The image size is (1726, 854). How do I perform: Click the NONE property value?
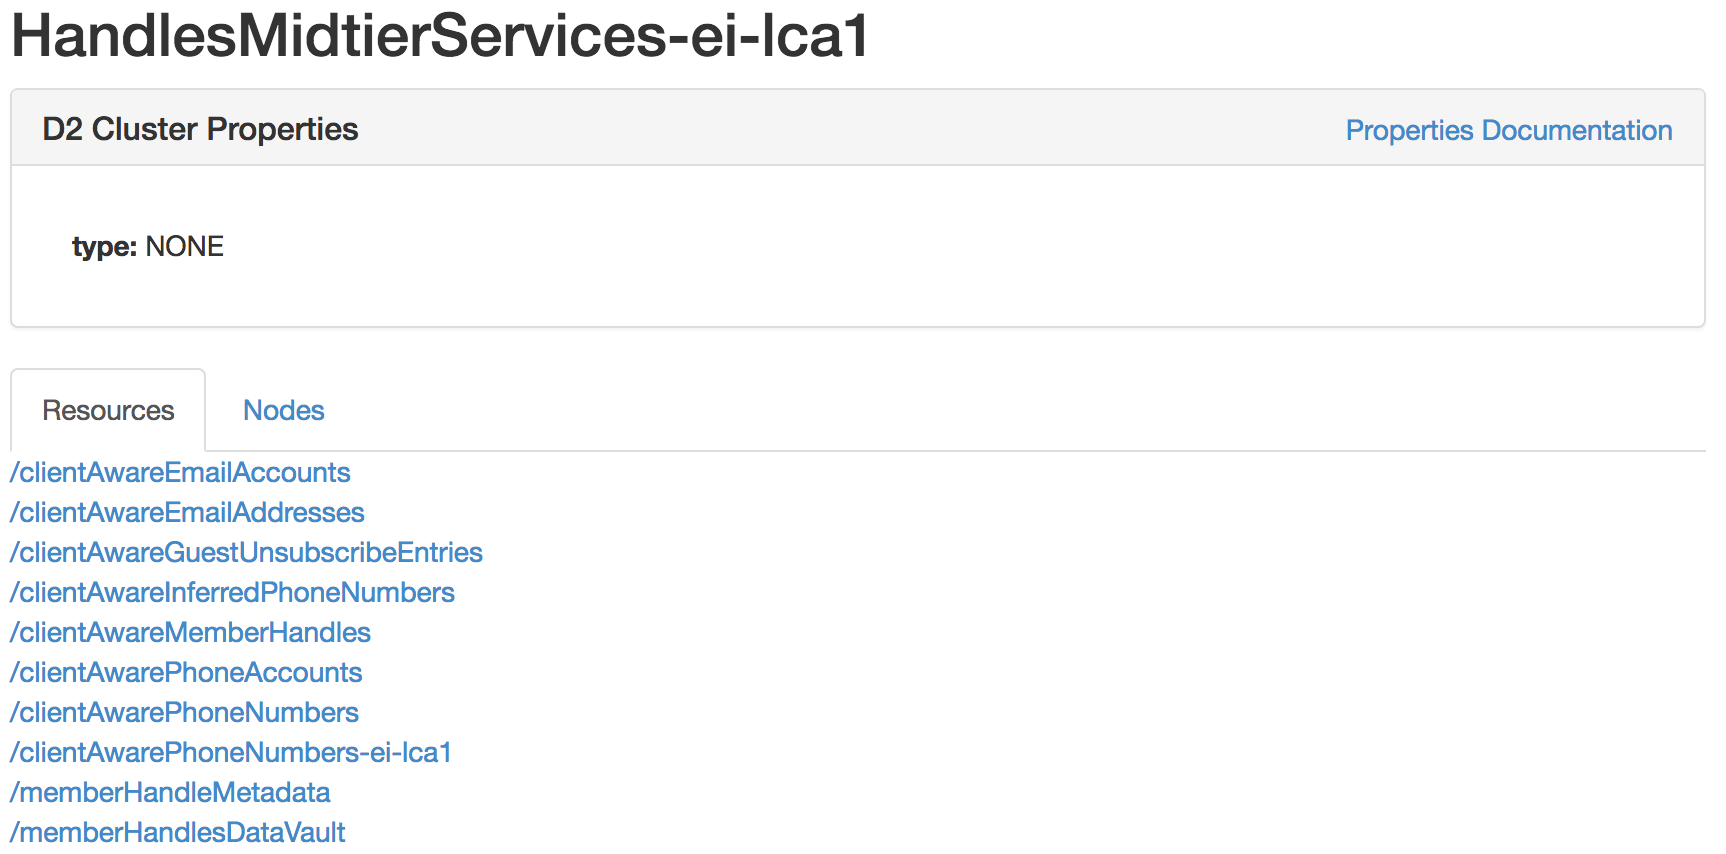(x=185, y=246)
